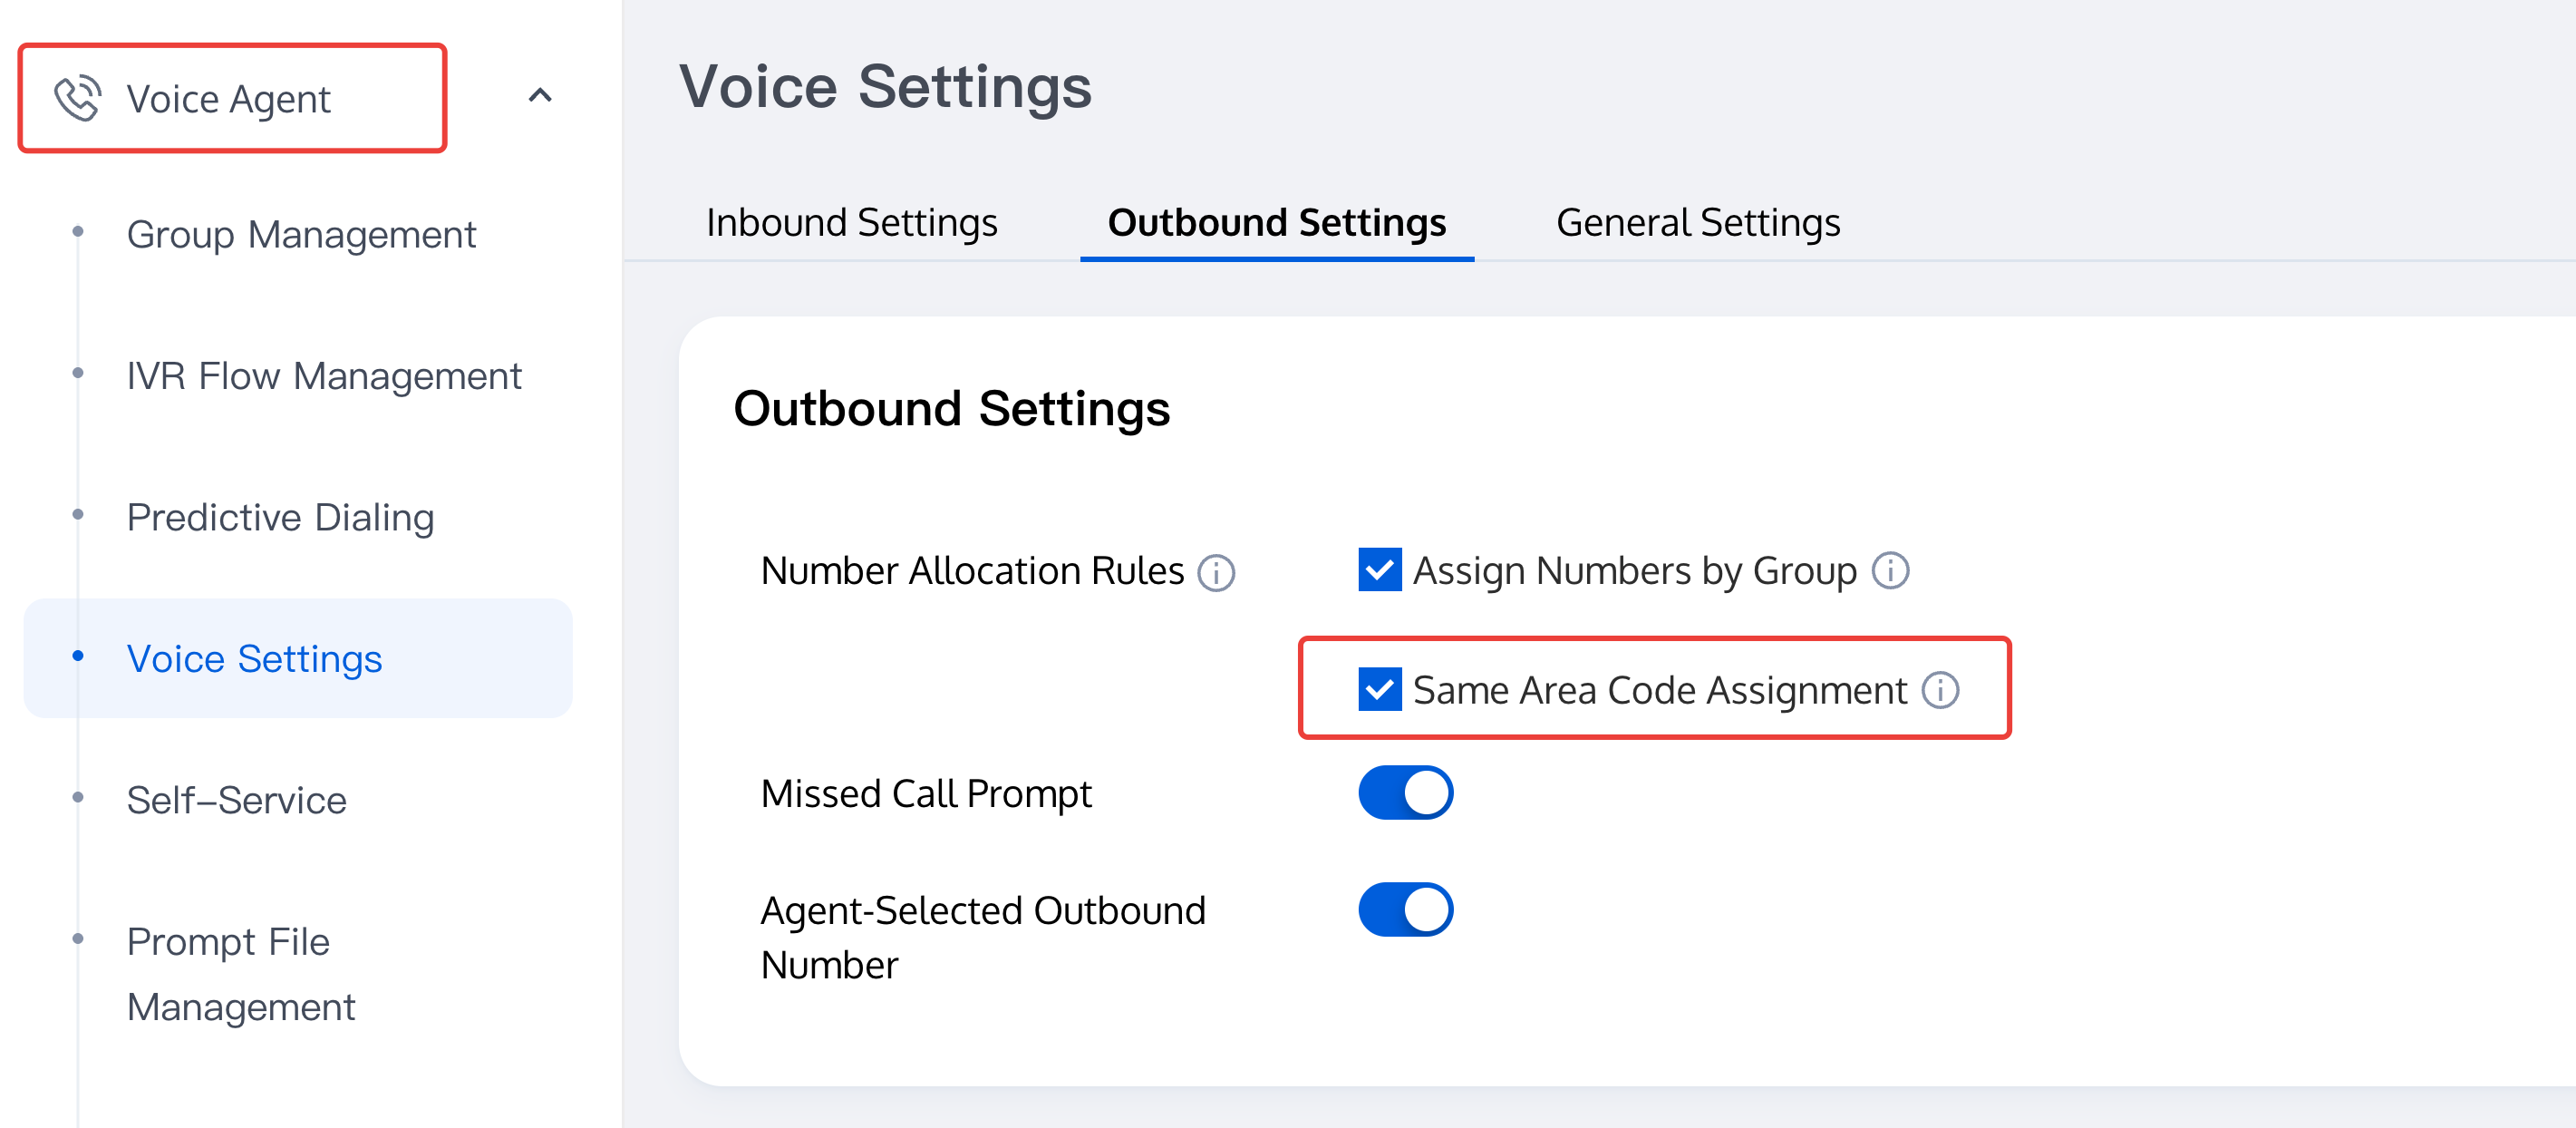Click info icon beside Number Allocation Rules
This screenshot has height=1128, width=2576.
coord(1216,573)
